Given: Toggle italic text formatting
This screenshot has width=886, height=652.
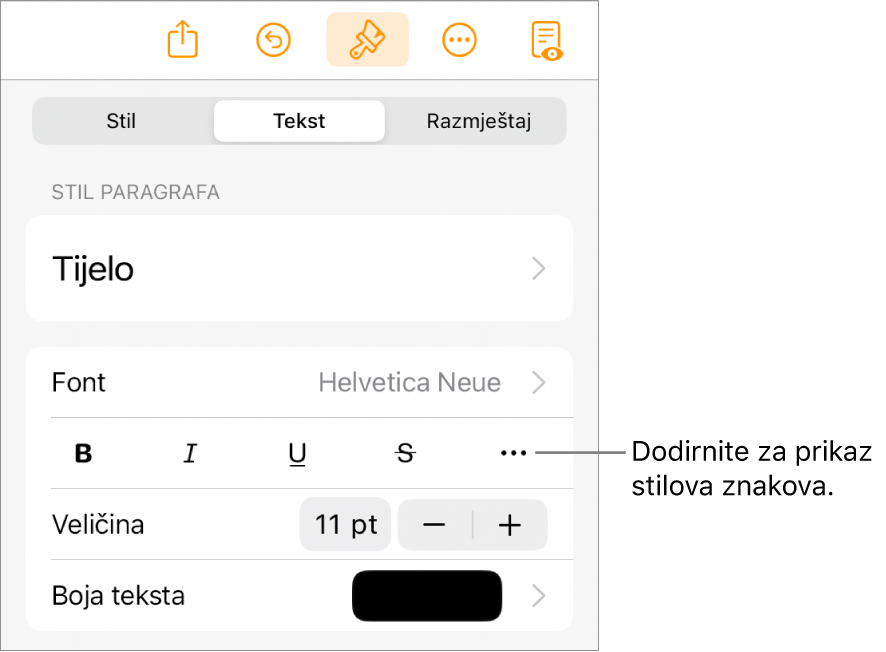Looking at the screenshot, I should tap(190, 454).
